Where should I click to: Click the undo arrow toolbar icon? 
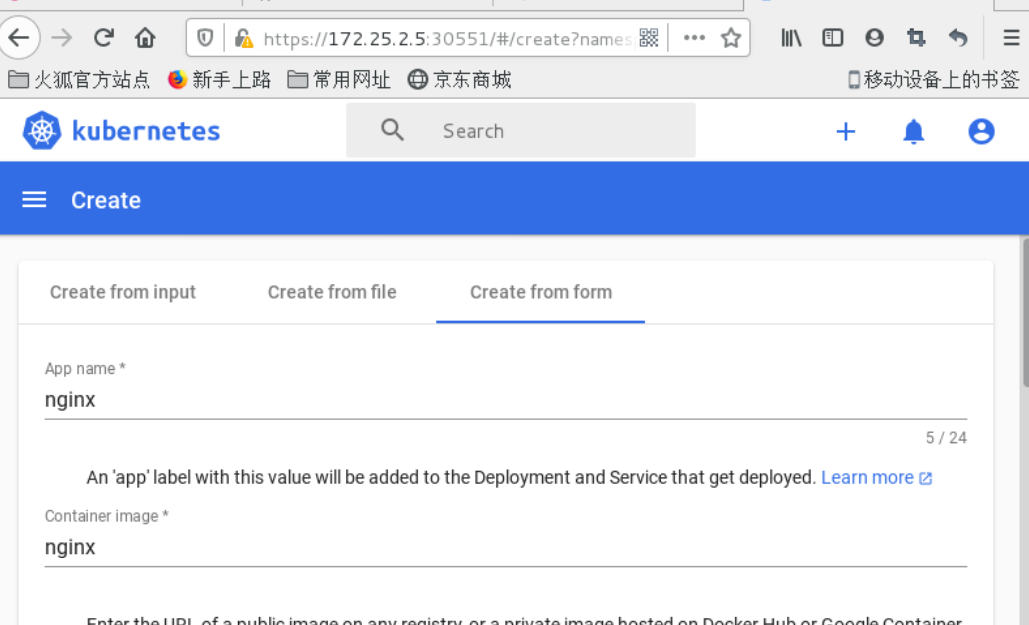coord(958,38)
